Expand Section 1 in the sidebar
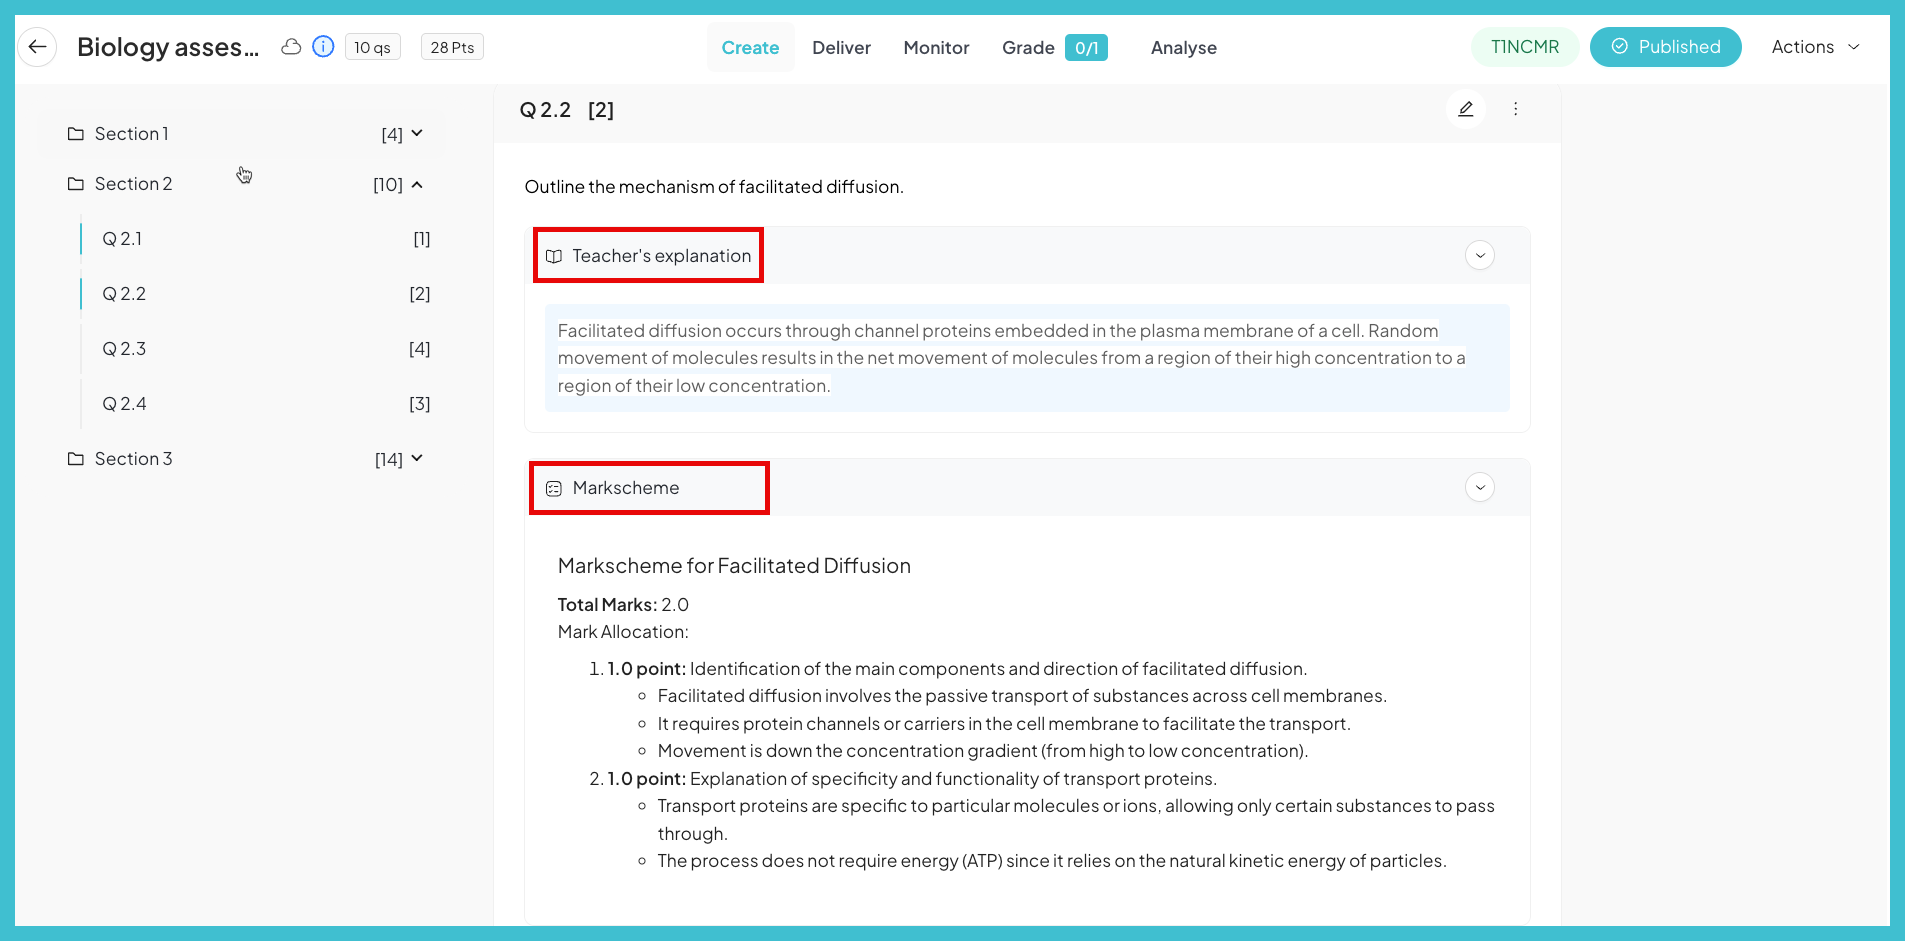 pos(418,132)
